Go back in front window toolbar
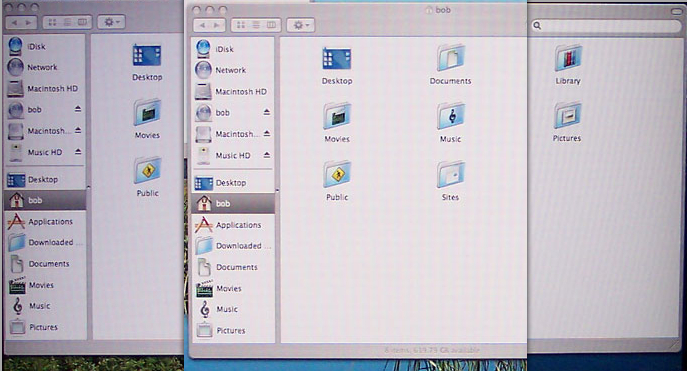This screenshot has width=687, height=371. (x=202, y=25)
